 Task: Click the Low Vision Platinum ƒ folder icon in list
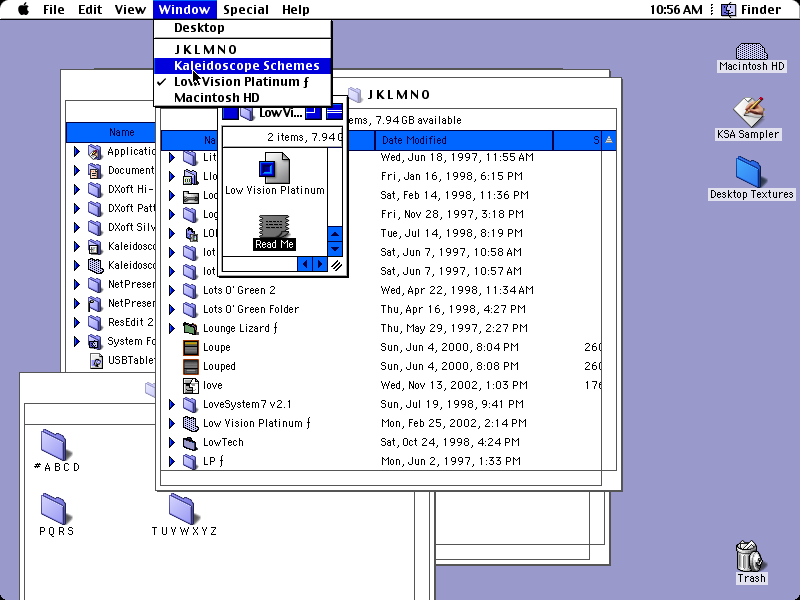tap(190, 423)
